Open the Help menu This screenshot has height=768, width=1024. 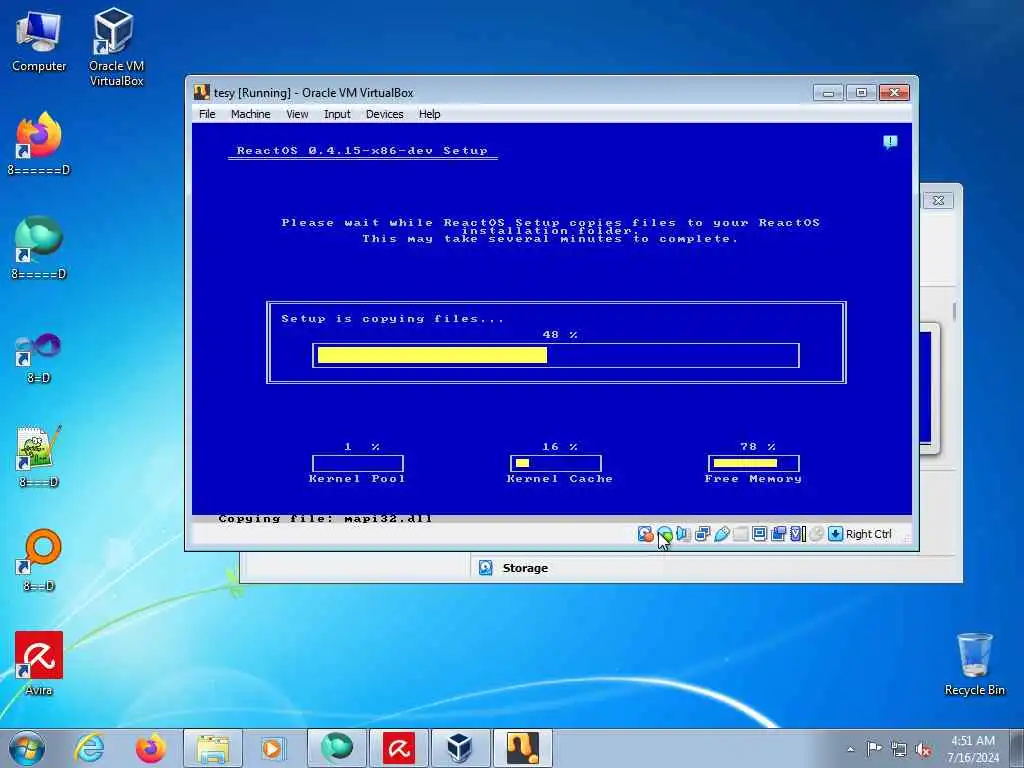[x=430, y=114]
